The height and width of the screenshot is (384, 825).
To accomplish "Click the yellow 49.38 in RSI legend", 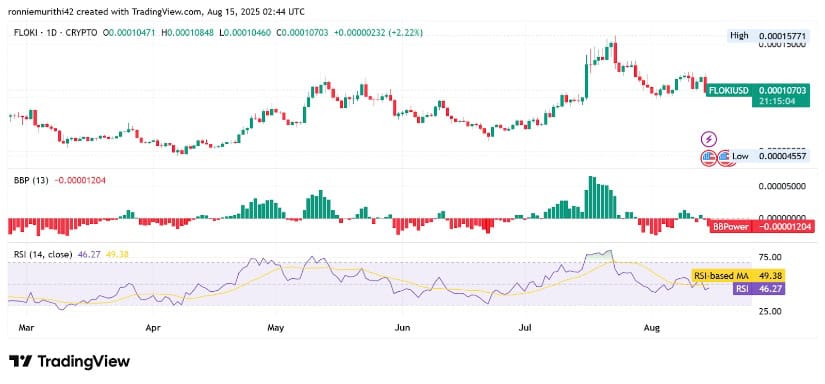I will click(117, 255).
